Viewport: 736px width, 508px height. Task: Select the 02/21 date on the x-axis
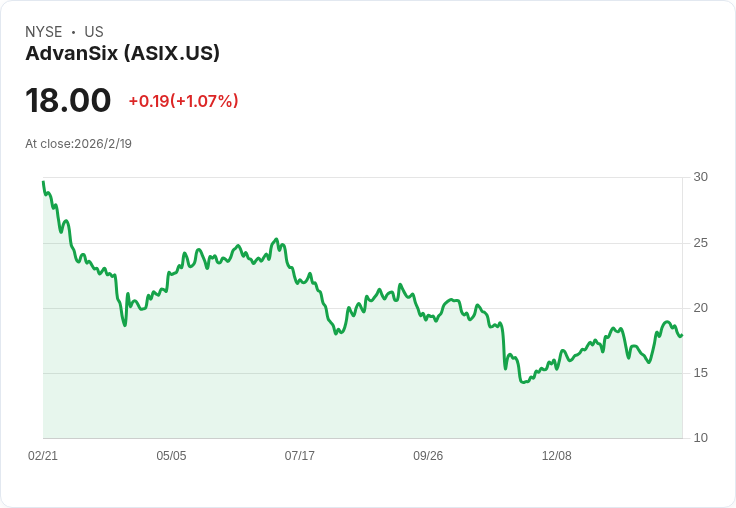[x=43, y=456]
